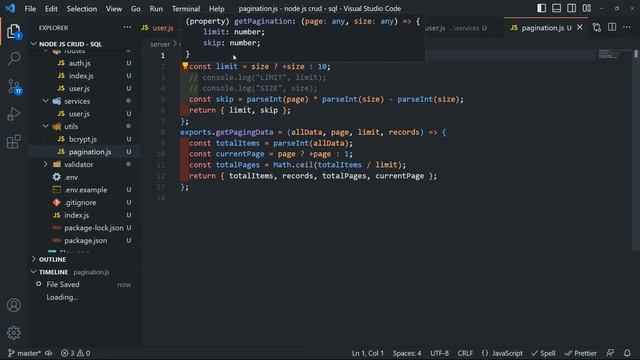
Task: Change the Spaces: 4 indentation setting
Action: [x=407, y=353]
